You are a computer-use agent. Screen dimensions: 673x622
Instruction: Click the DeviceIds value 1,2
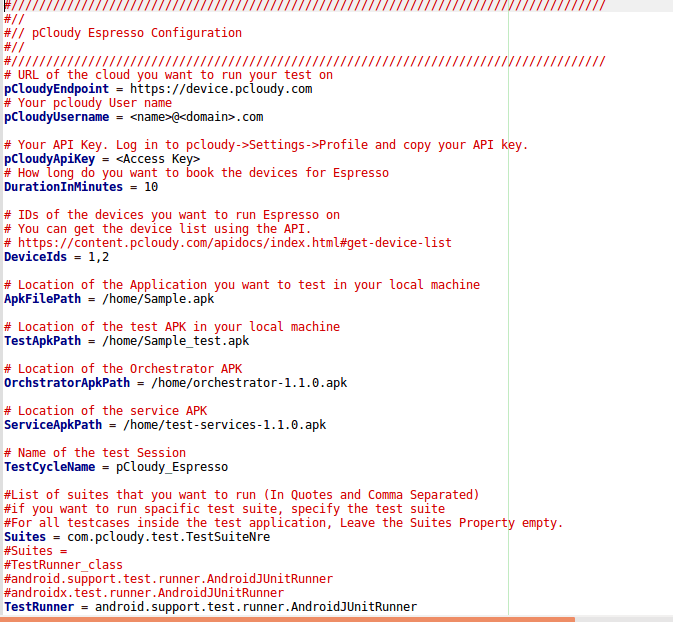click(x=99, y=257)
